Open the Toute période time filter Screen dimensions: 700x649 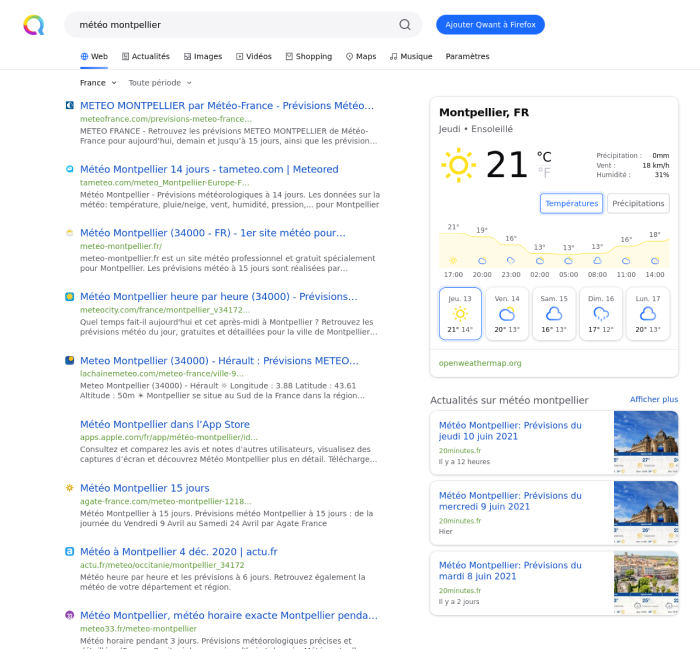click(160, 83)
